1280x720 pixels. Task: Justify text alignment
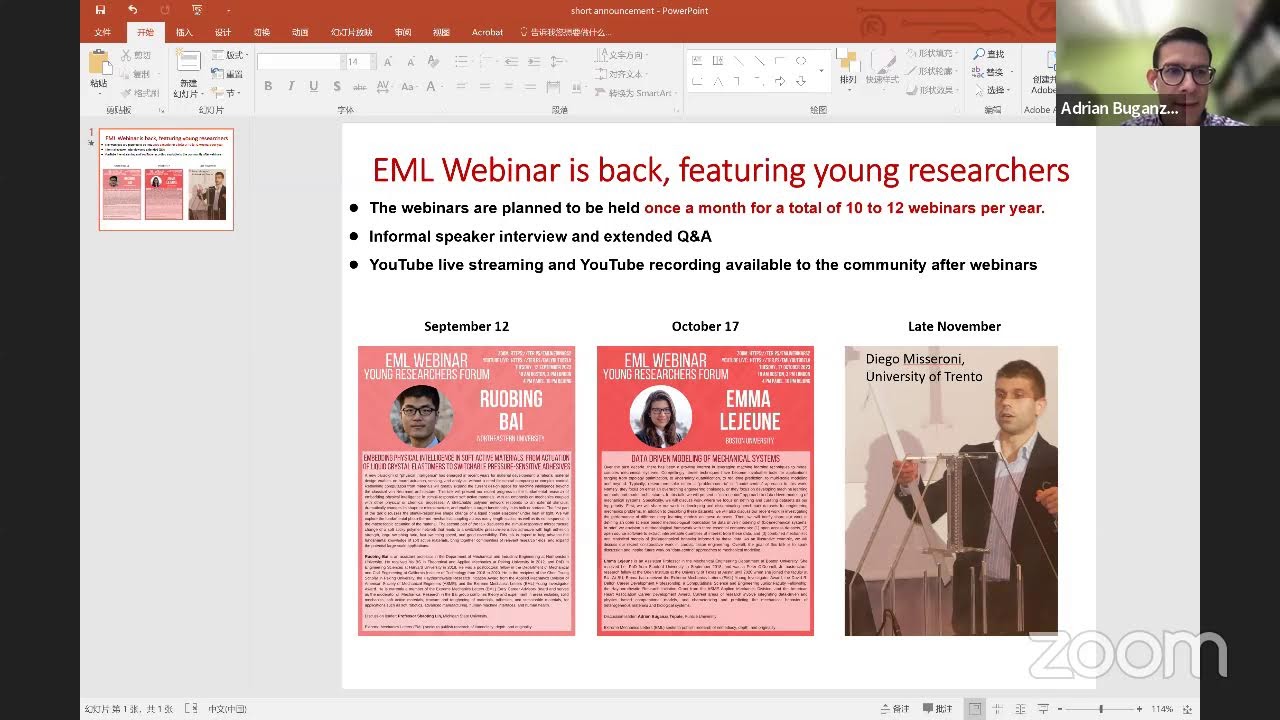[x=531, y=87]
